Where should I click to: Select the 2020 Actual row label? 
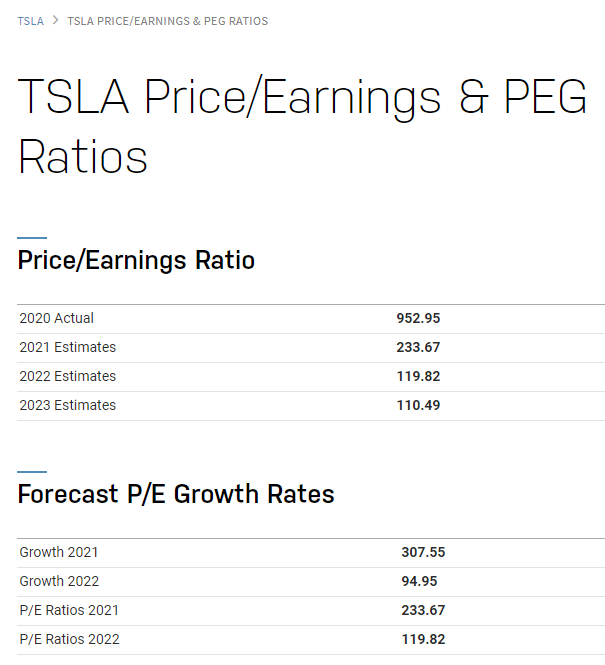56,318
